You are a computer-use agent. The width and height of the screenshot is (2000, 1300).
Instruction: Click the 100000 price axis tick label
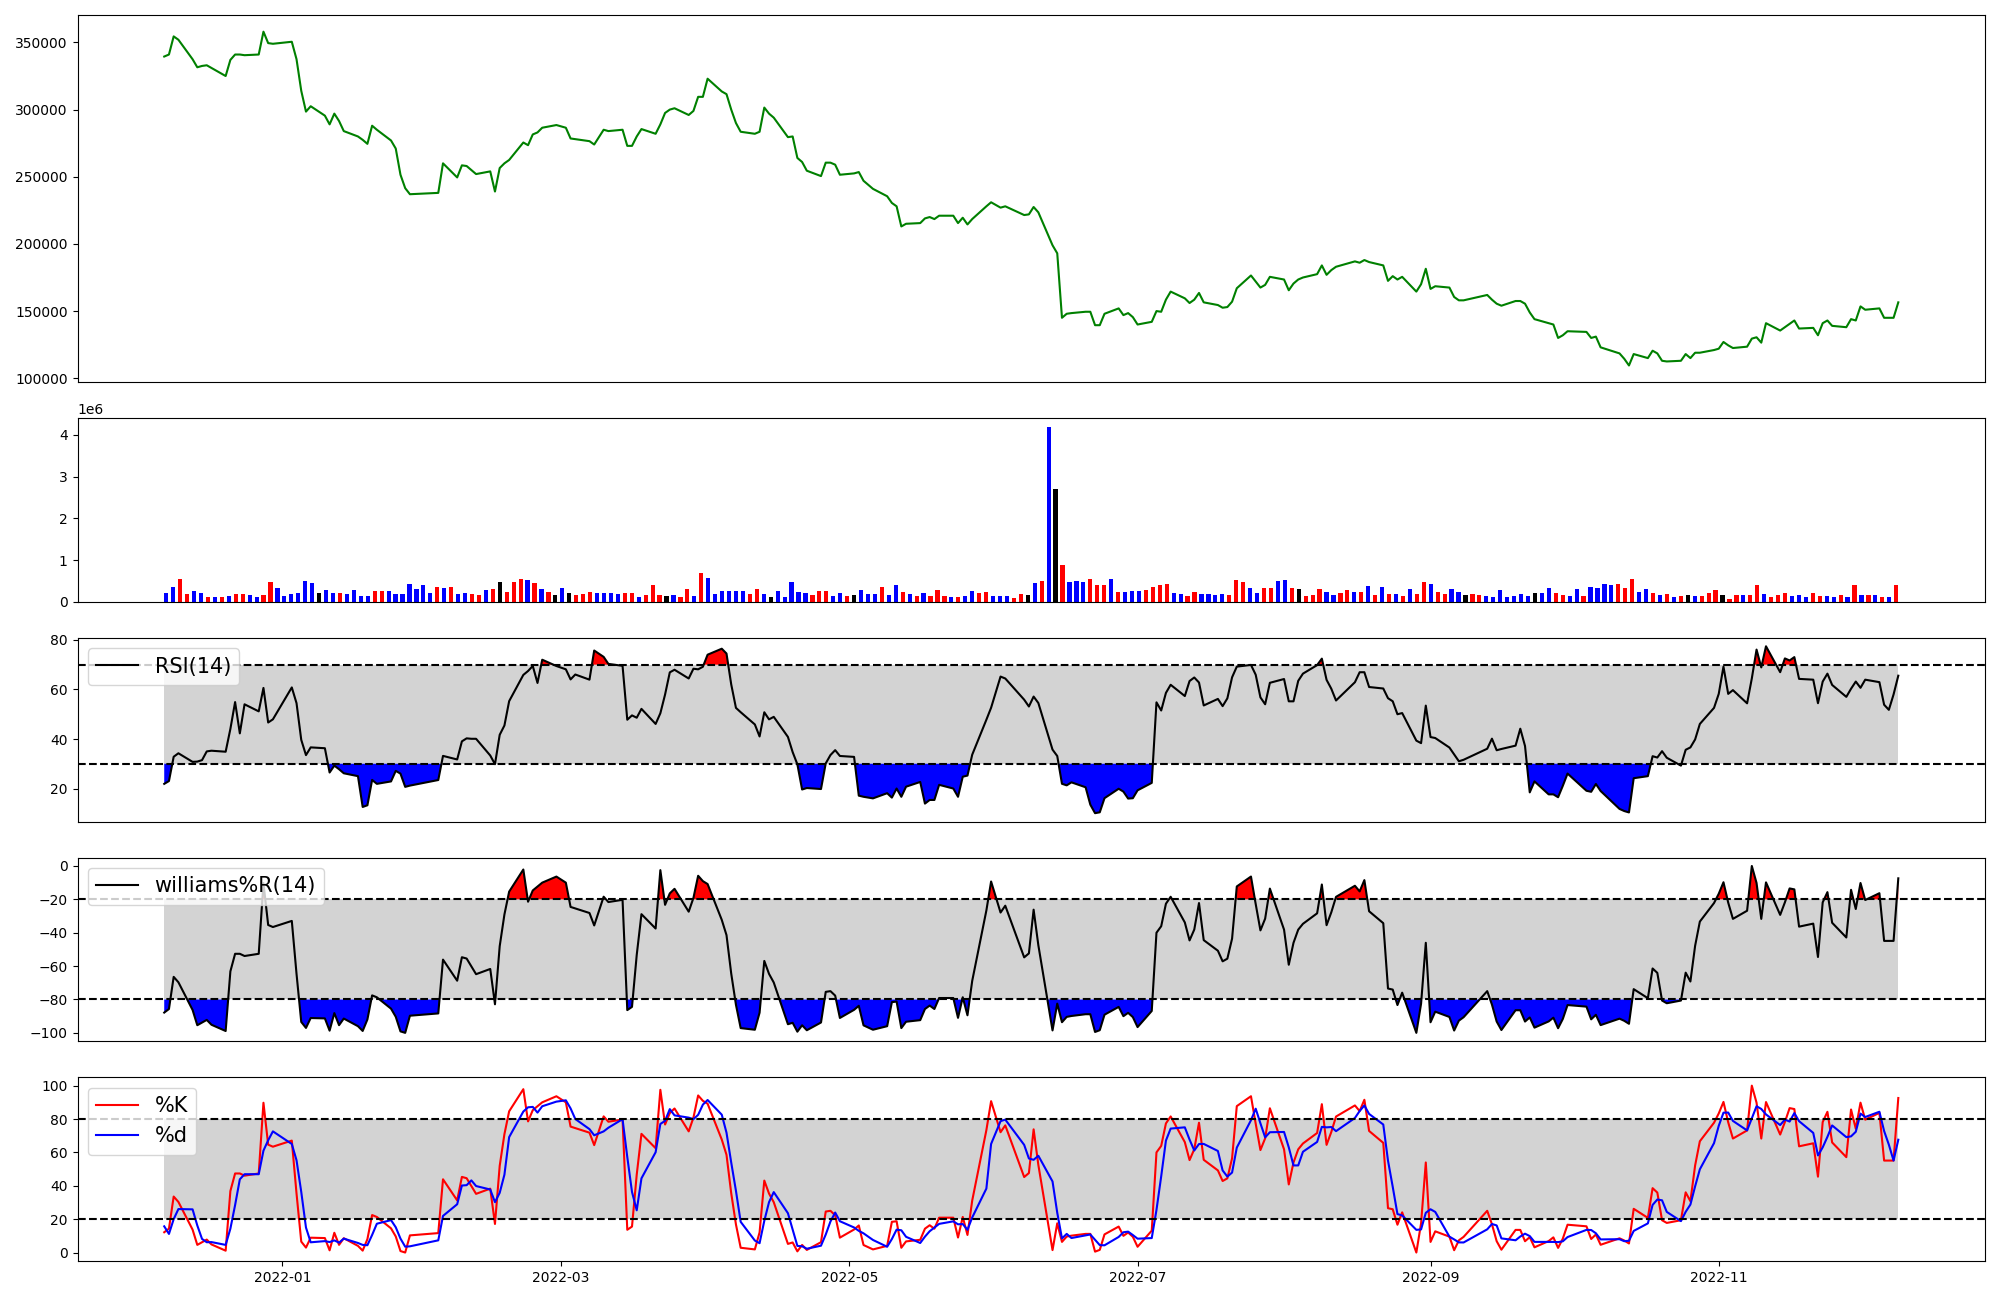pos(41,379)
